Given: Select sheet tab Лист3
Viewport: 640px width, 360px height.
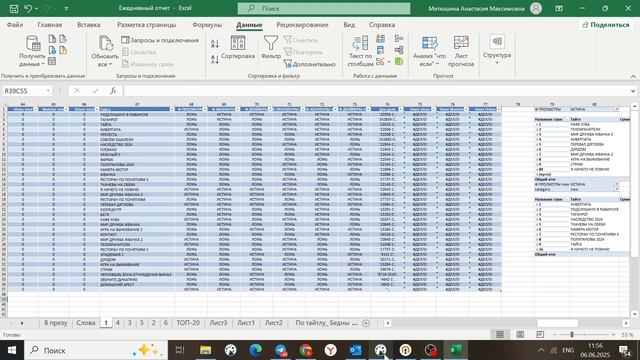Looking at the screenshot, I should [x=218, y=322].
